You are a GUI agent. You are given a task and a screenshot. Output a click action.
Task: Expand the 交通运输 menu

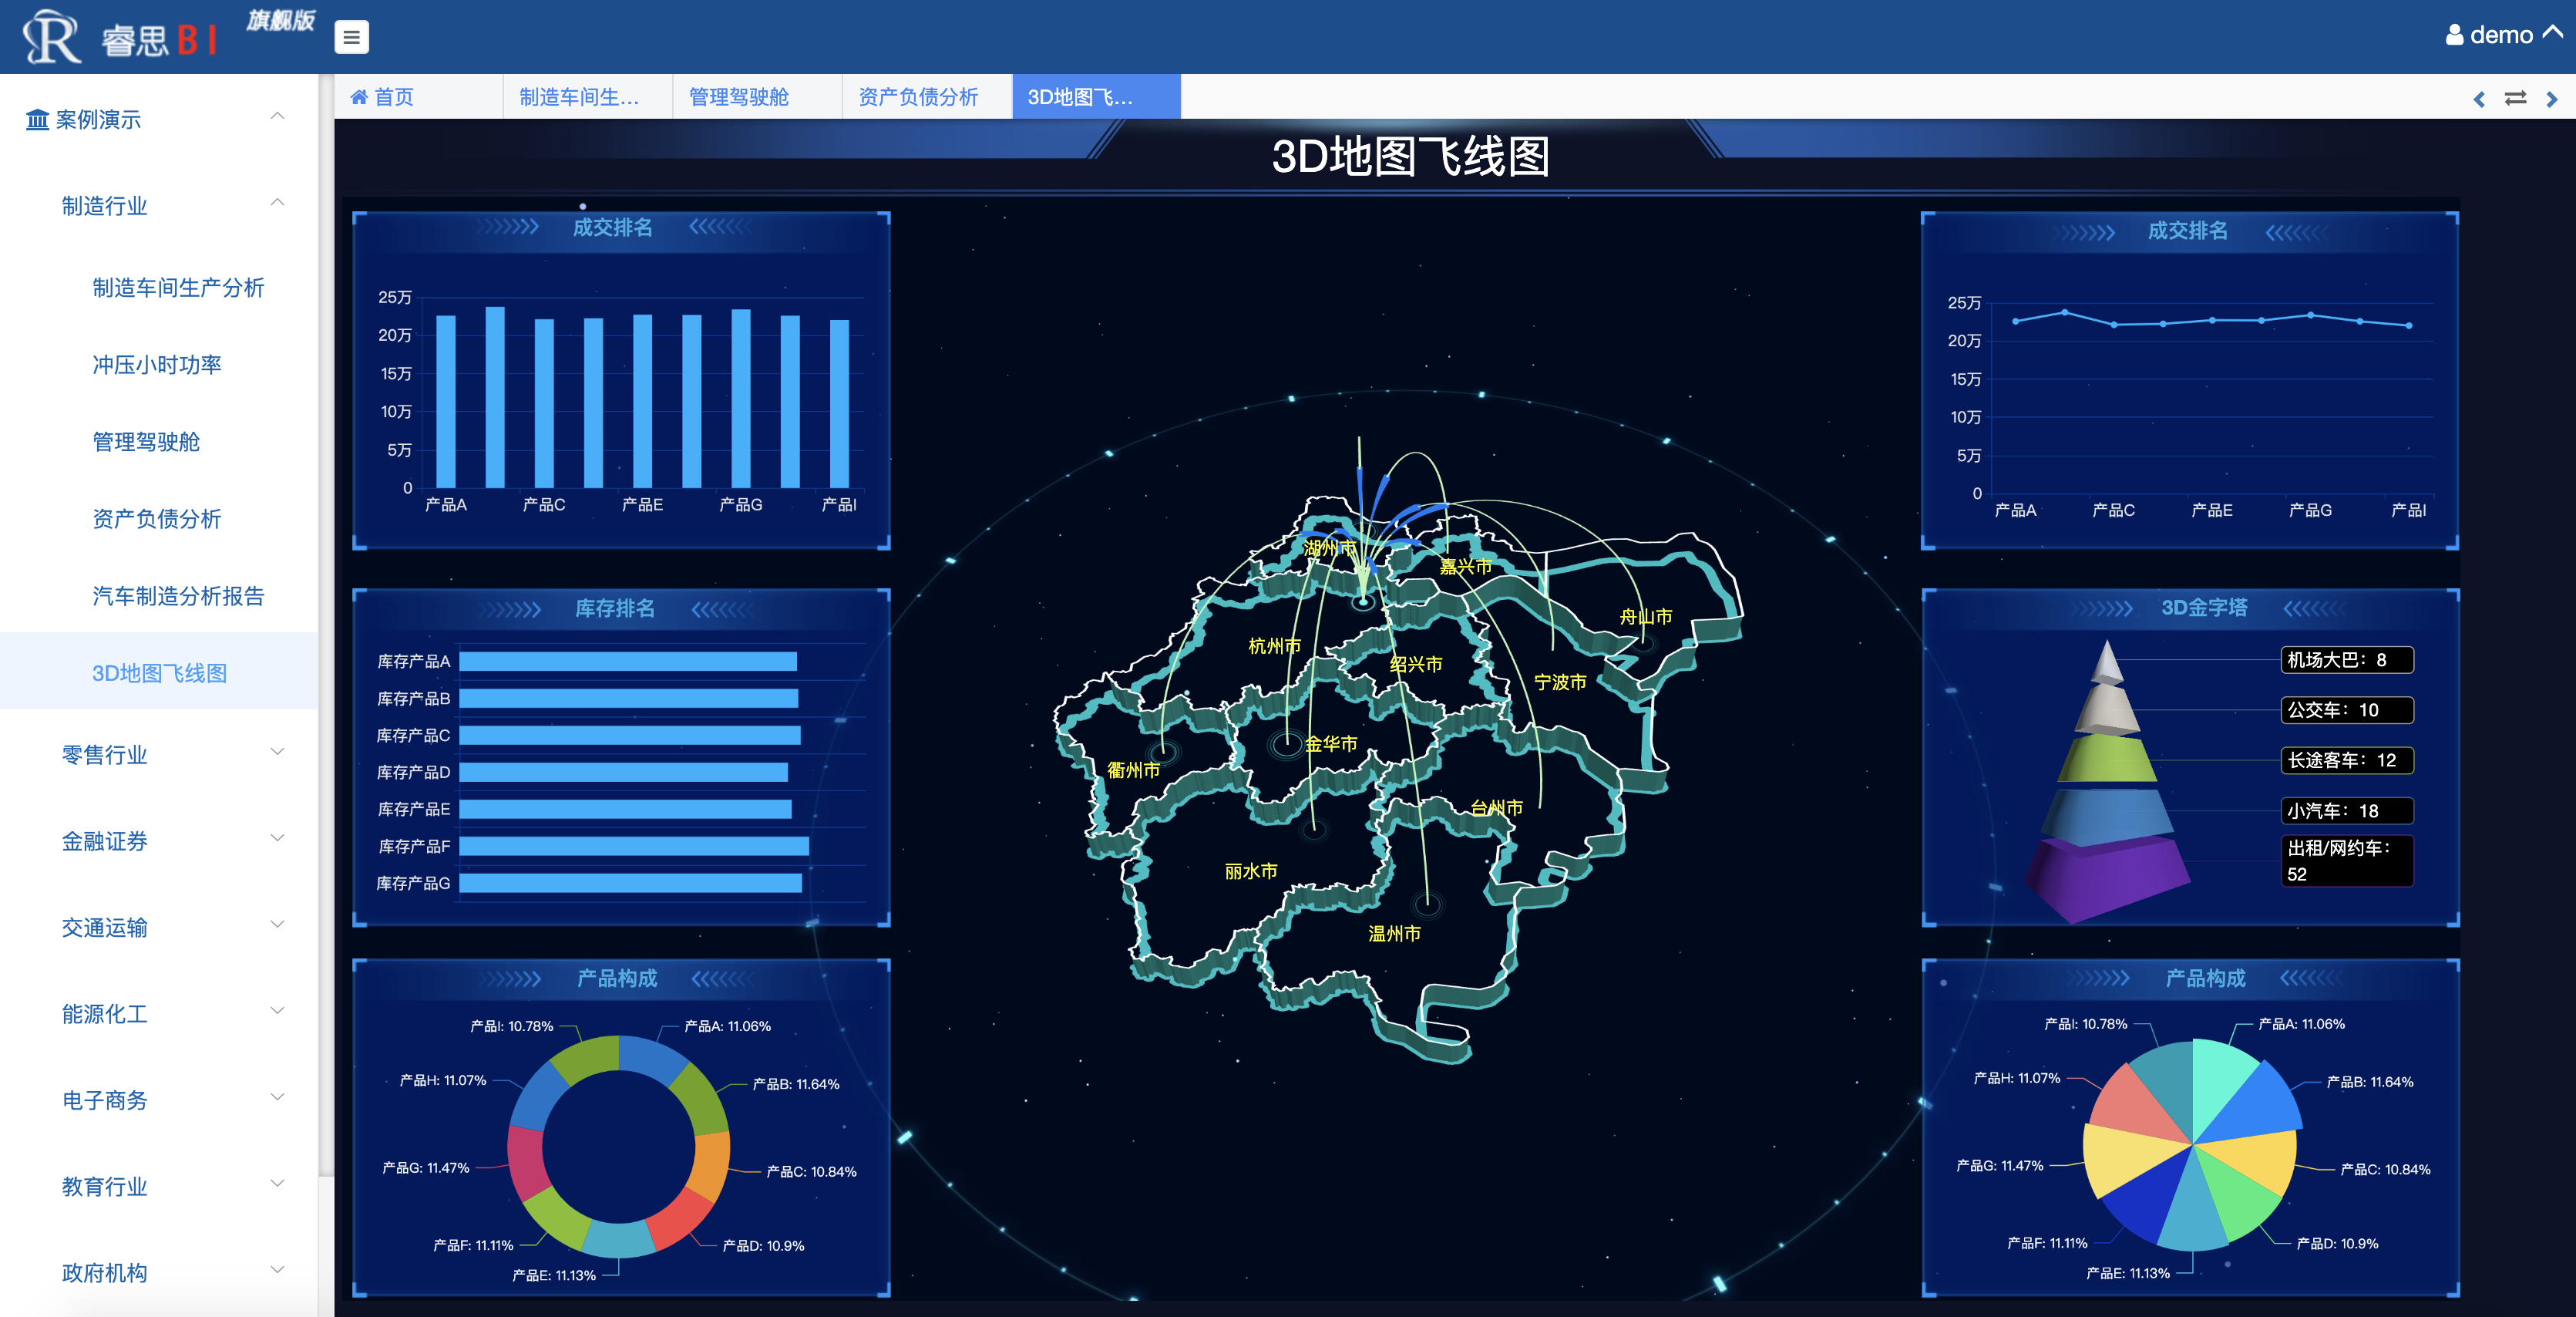[160, 927]
